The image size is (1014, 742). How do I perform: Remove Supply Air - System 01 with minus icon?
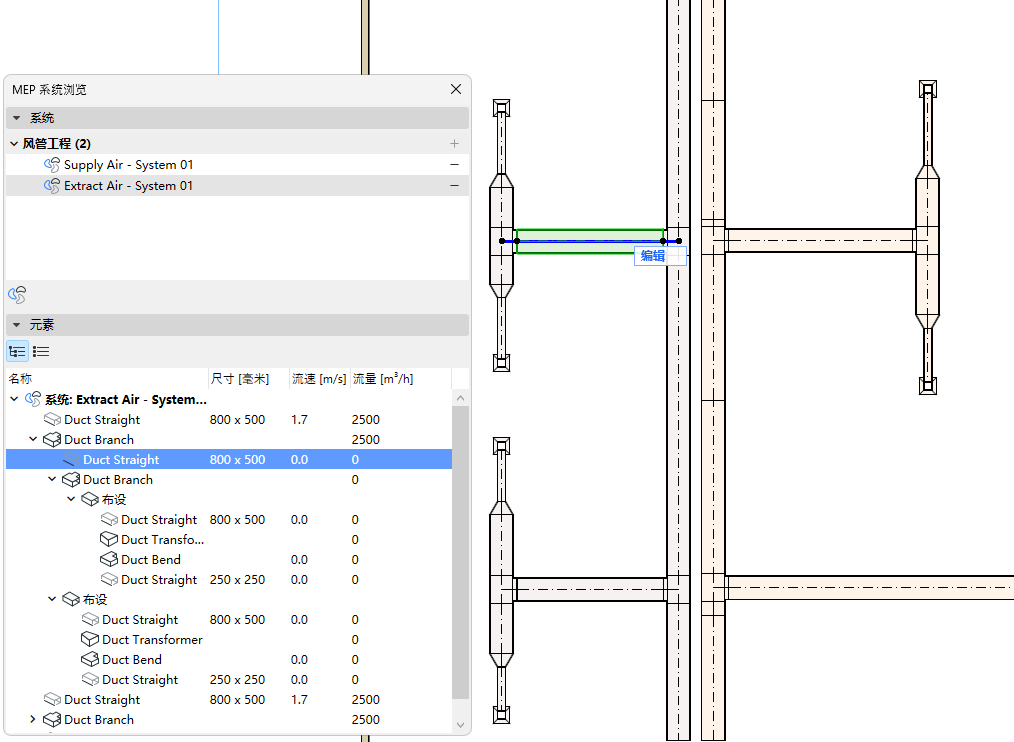pos(455,165)
